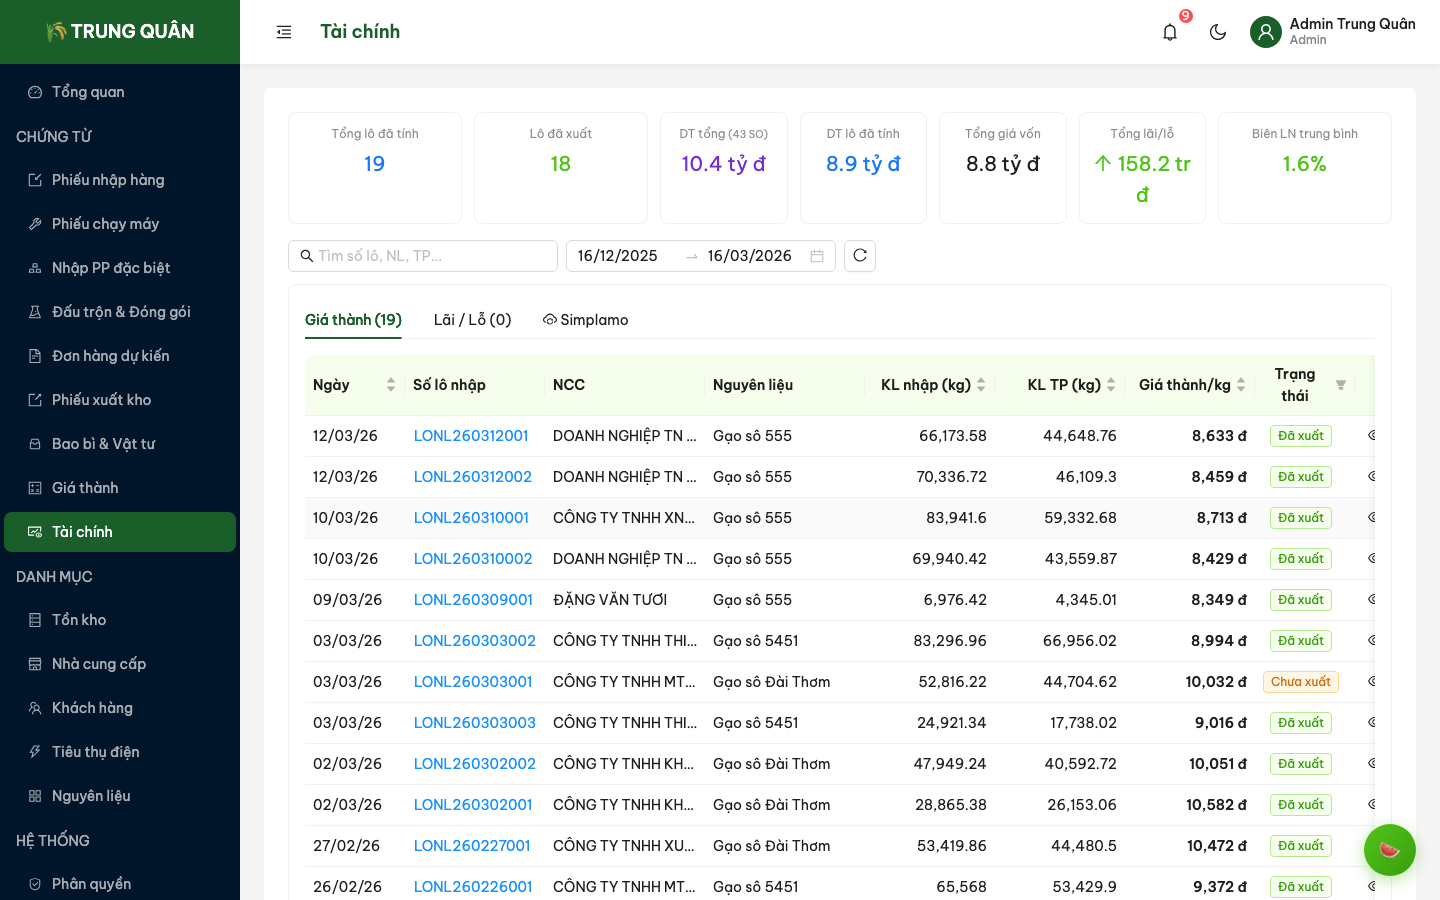Sort by Giá thành/kg column
This screenshot has height=900, width=1440.
pos(1241,385)
